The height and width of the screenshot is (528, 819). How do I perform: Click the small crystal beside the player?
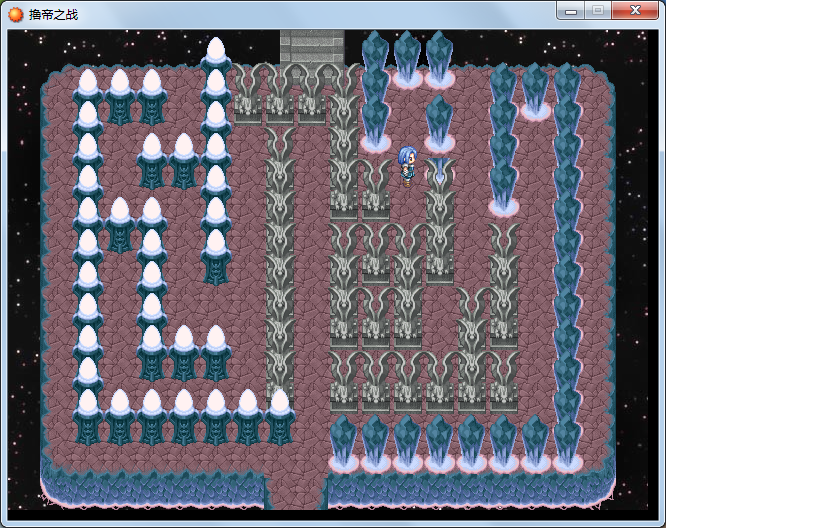click(440, 170)
